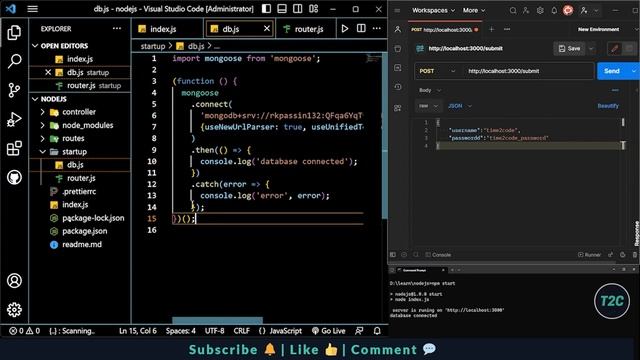
Task: Open the Explorer view in the activity bar
Action: click(14, 33)
